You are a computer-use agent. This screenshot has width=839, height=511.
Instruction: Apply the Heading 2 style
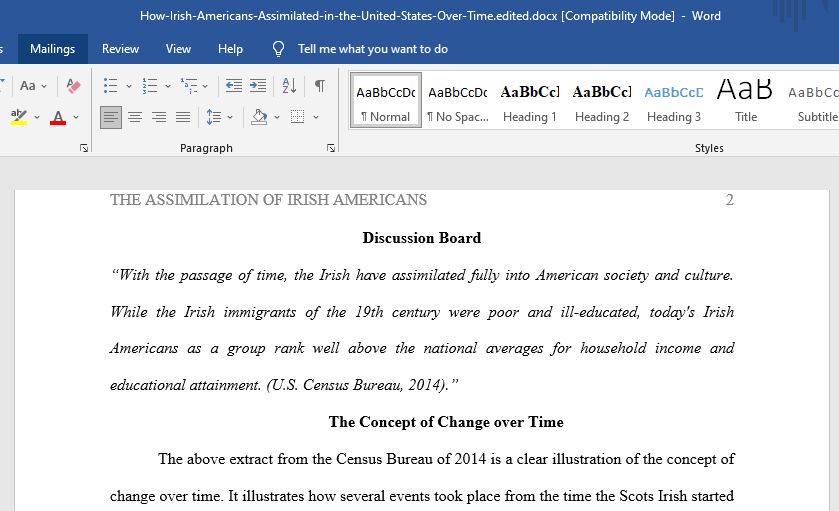(x=602, y=101)
